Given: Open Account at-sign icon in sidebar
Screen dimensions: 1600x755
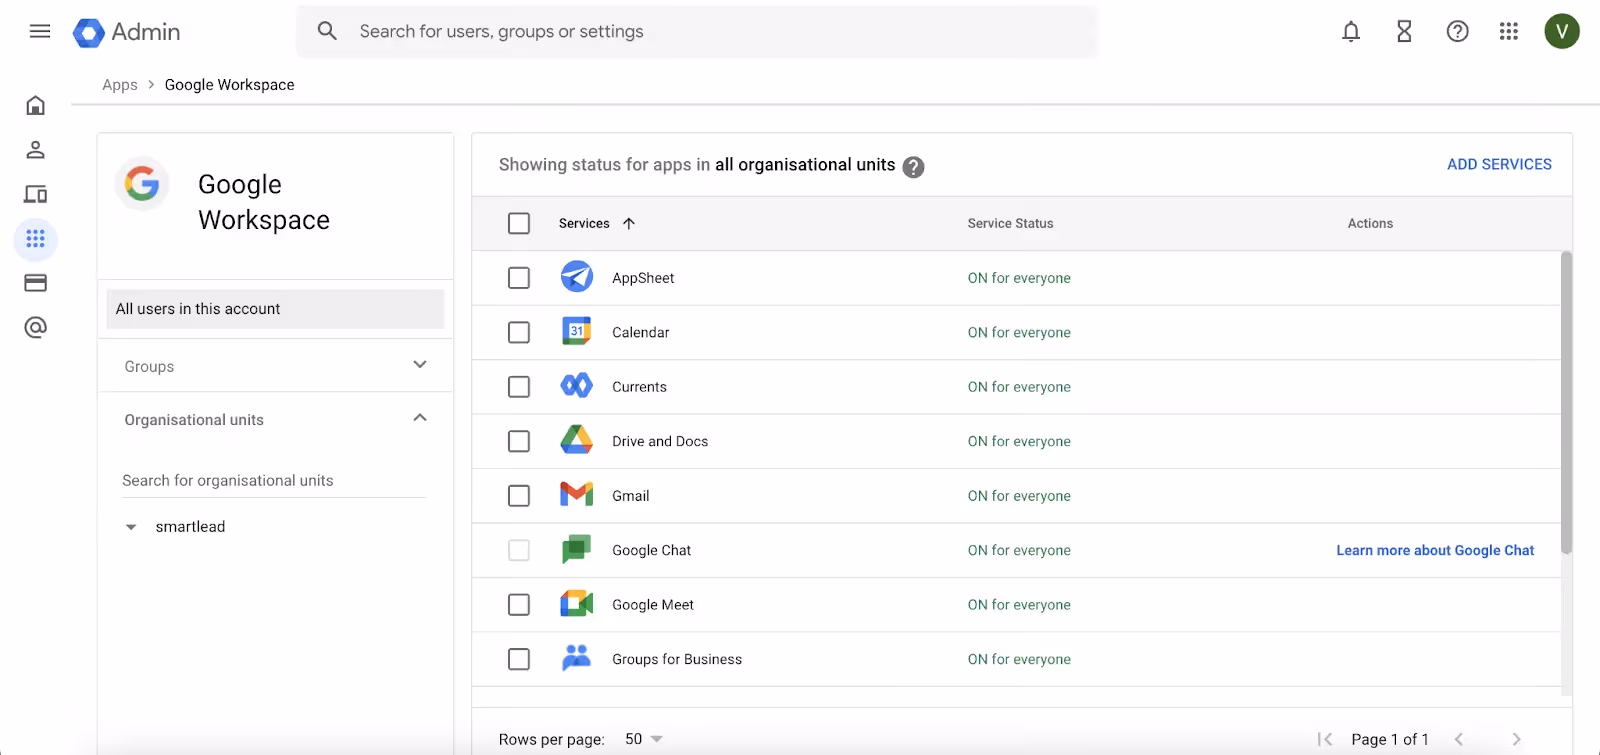Looking at the screenshot, I should tap(36, 327).
